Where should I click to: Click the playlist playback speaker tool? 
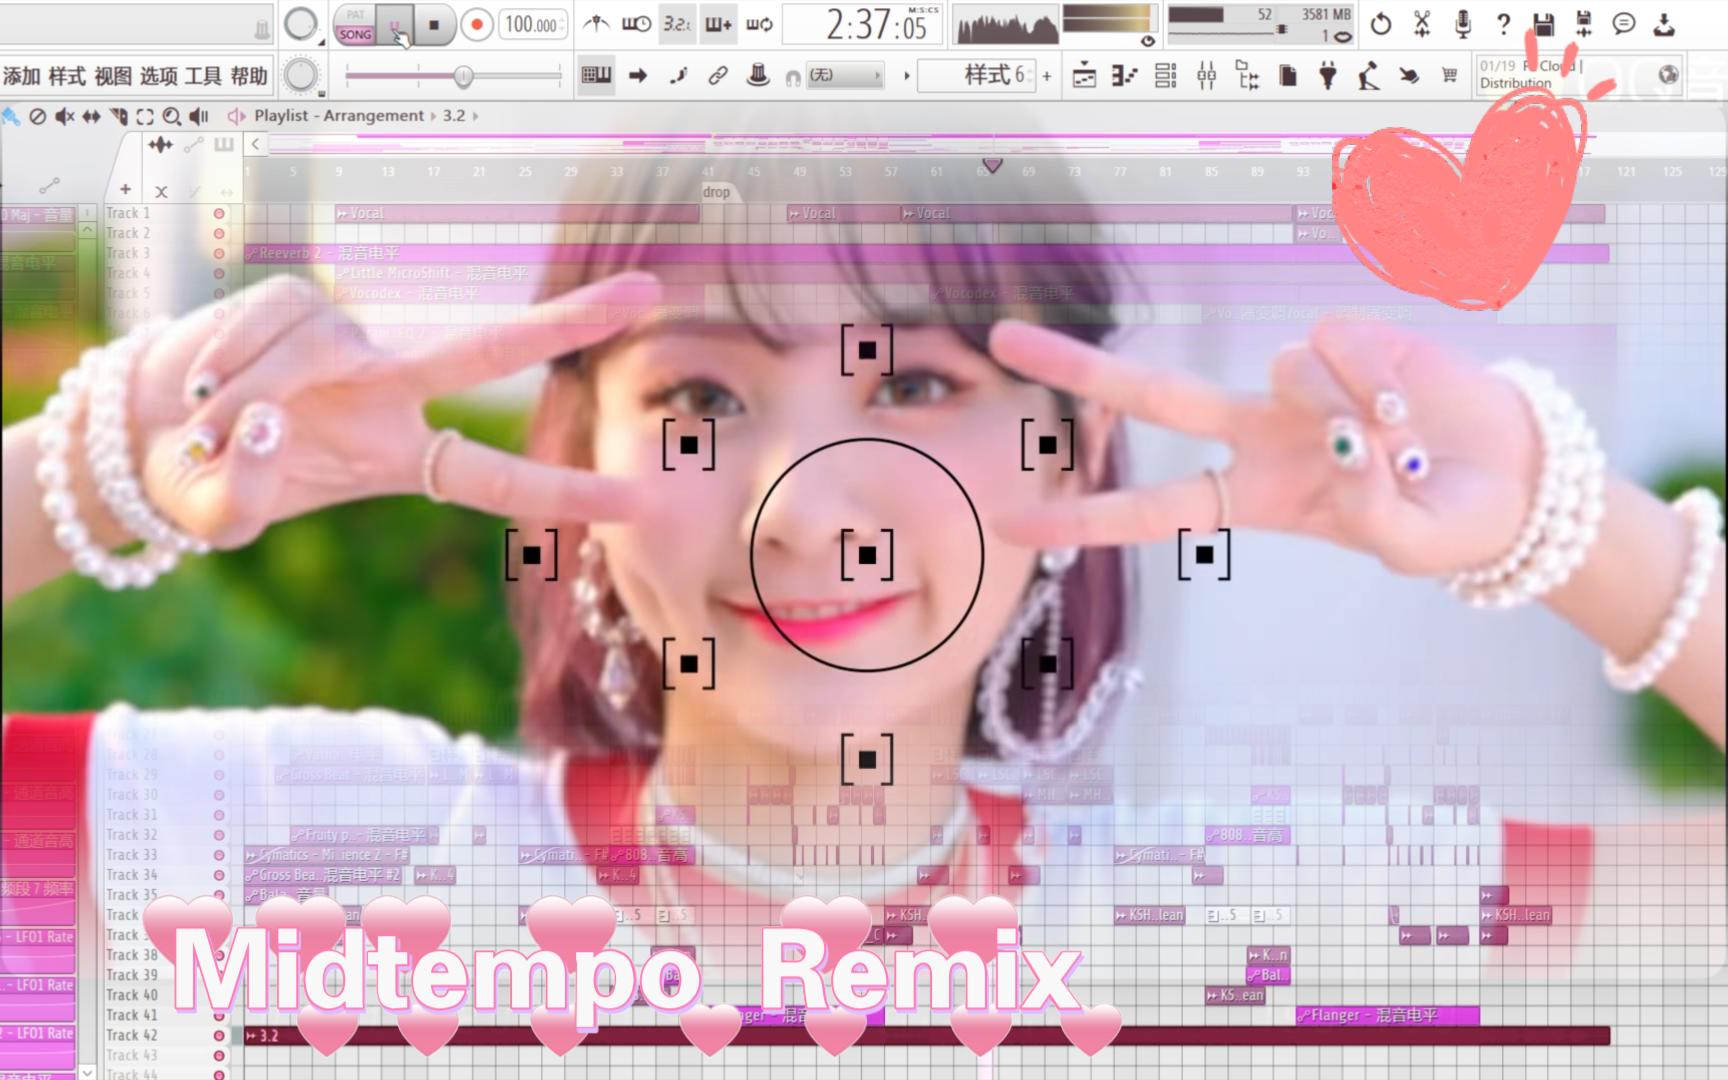[x=199, y=116]
